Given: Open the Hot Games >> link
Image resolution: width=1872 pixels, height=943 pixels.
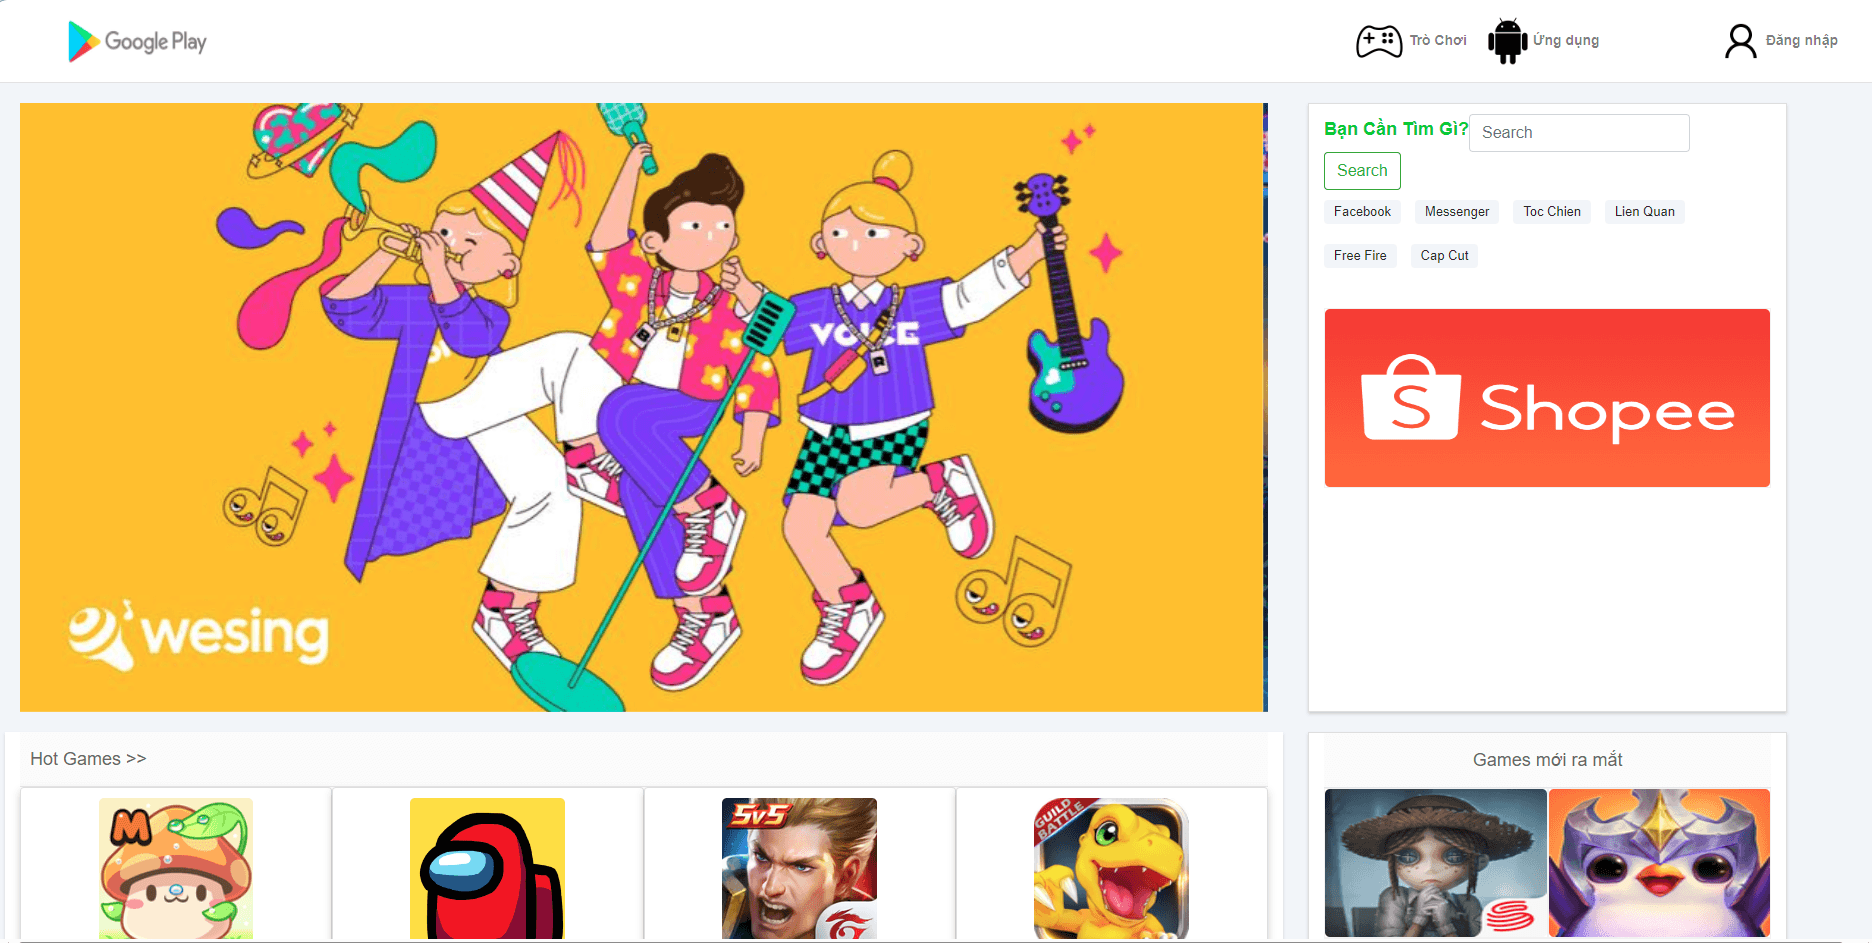Looking at the screenshot, I should (x=88, y=759).
